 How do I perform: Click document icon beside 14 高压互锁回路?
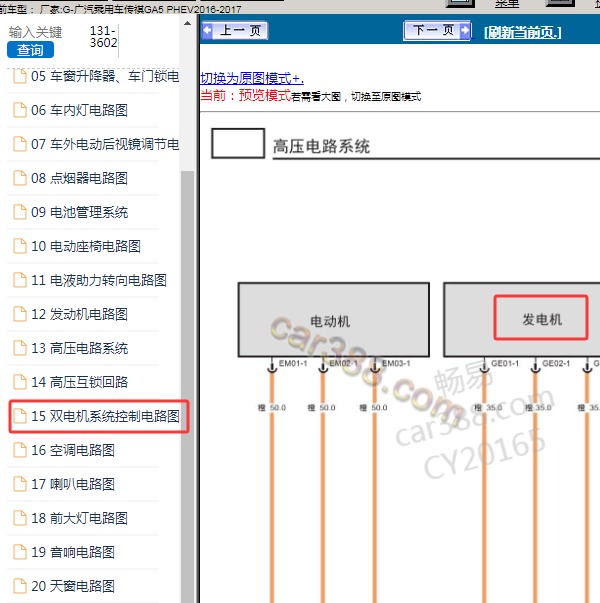[x=20, y=381]
